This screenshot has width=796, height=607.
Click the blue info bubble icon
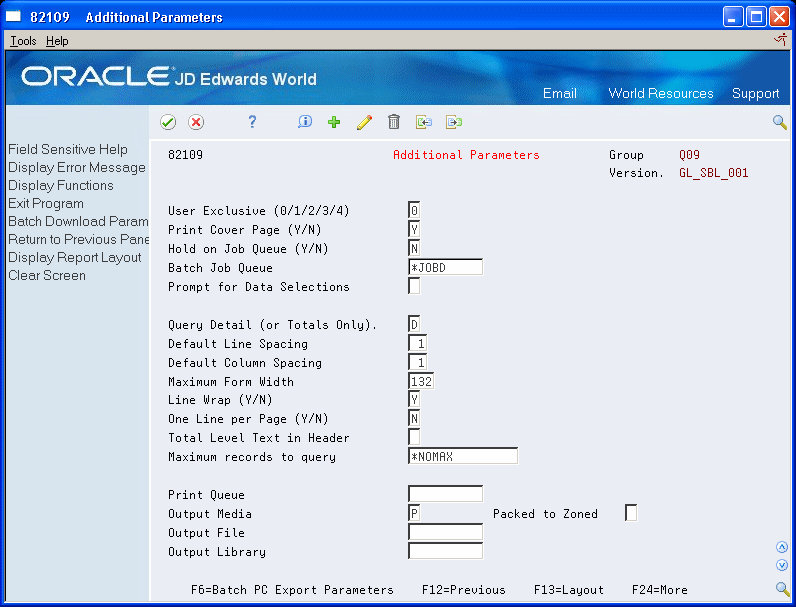(x=305, y=122)
